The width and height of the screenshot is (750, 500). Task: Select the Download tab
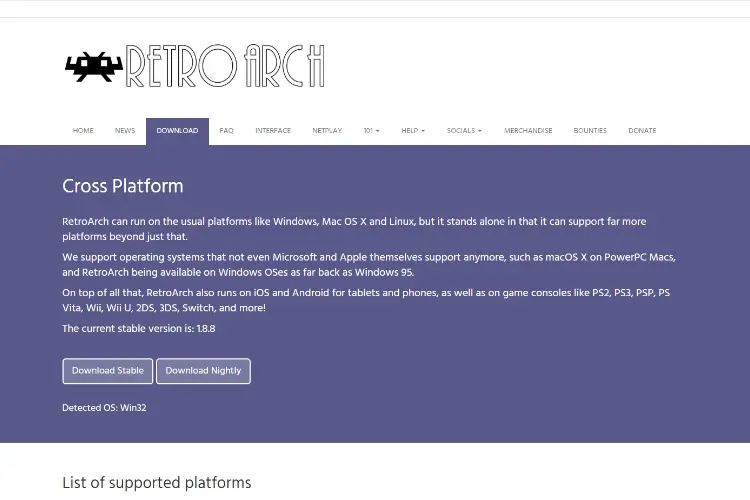point(177,131)
